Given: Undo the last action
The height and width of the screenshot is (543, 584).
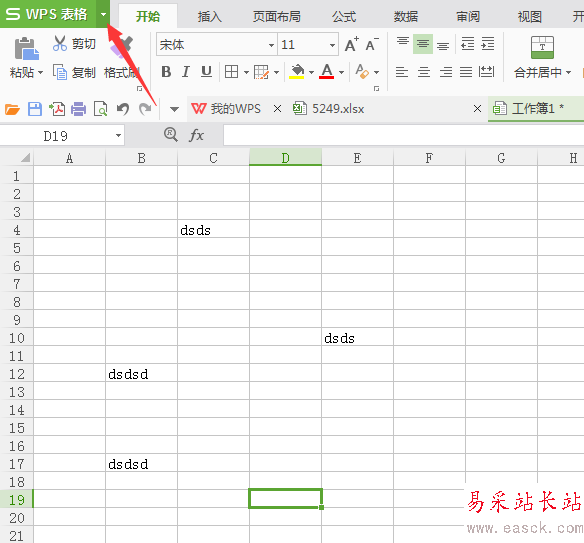Looking at the screenshot, I should point(123,109).
